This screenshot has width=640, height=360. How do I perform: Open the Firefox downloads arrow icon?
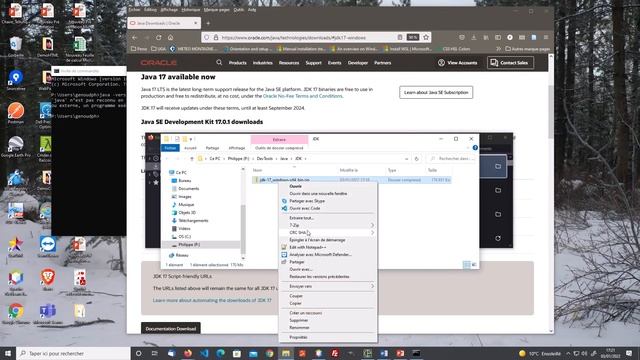473,37
